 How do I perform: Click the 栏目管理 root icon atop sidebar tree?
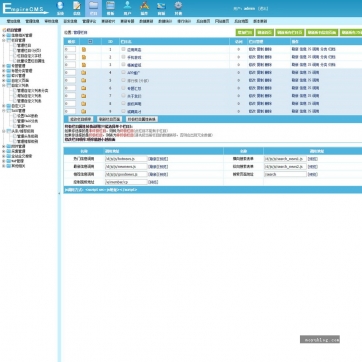point(4,30)
